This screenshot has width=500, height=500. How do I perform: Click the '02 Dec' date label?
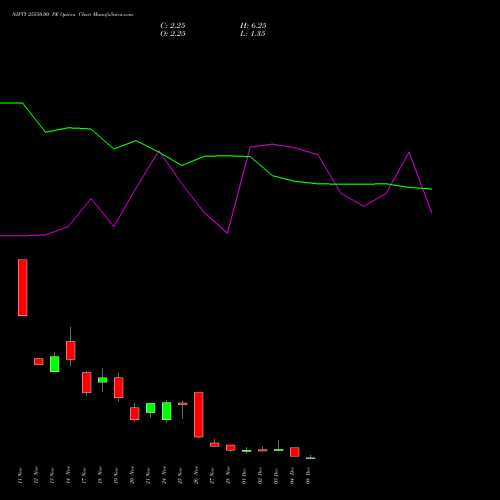tap(260, 476)
